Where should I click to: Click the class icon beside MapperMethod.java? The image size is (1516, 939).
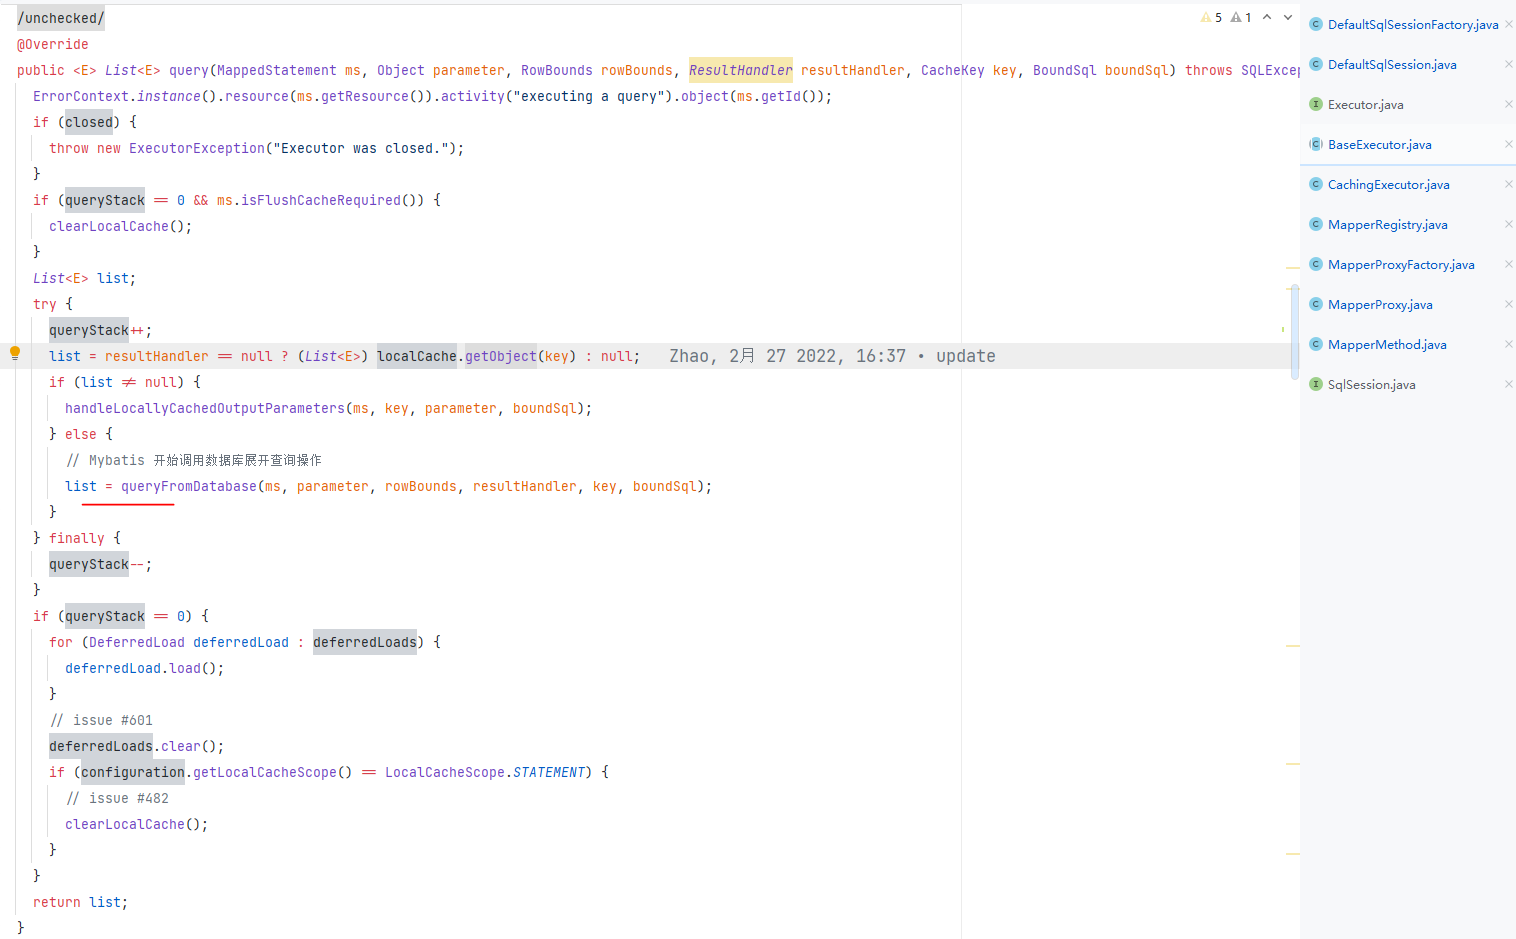click(x=1316, y=344)
